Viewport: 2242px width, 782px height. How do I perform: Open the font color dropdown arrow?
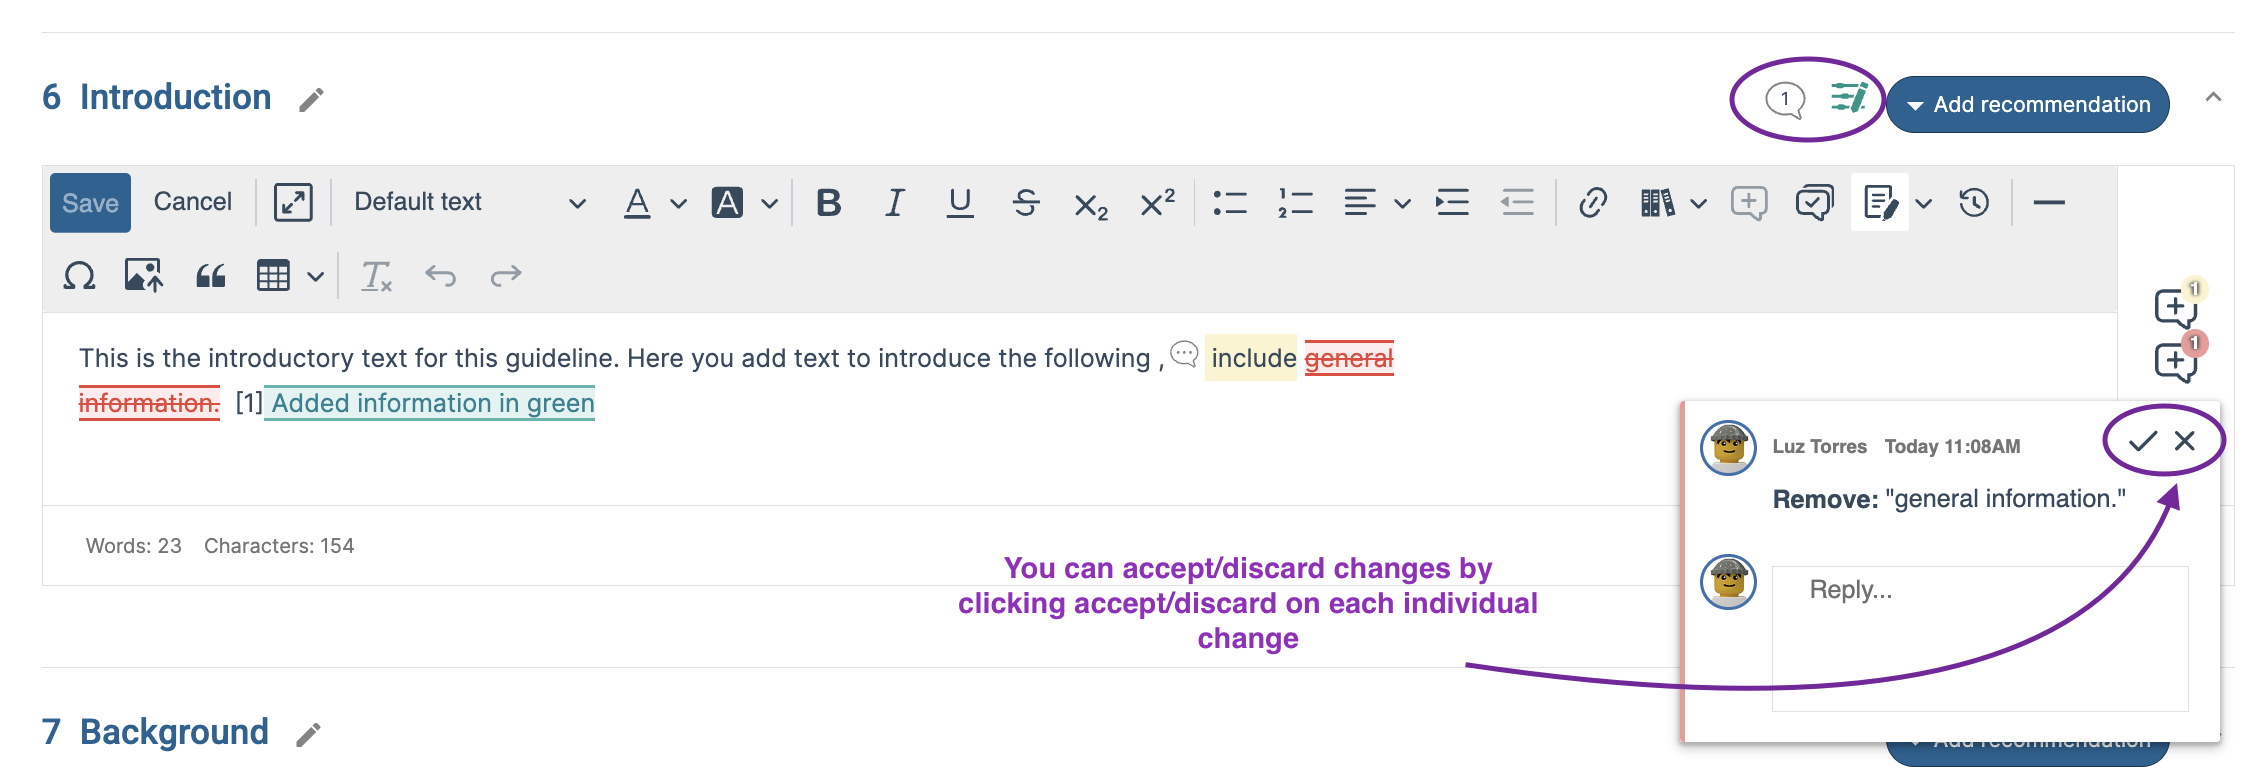pyautogui.click(x=679, y=204)
